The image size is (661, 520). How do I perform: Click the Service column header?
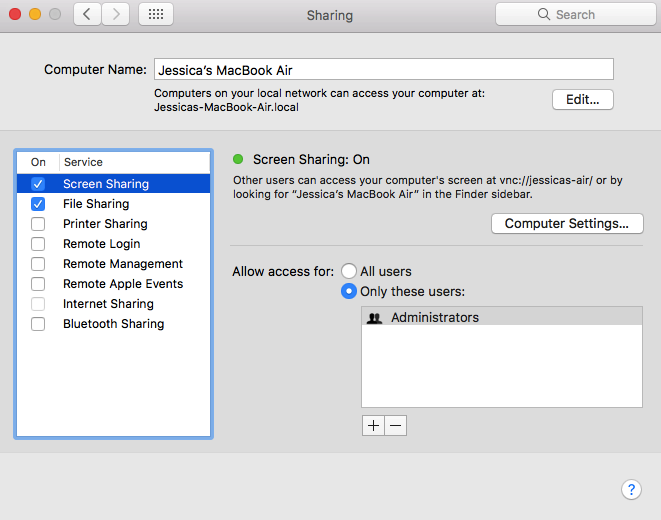tap(135, 162)
